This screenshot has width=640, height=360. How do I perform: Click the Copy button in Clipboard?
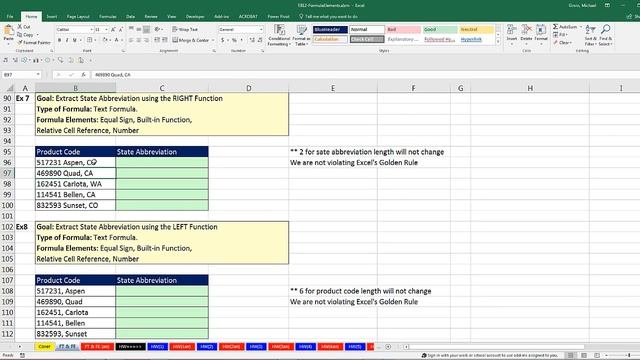[26, 35]
